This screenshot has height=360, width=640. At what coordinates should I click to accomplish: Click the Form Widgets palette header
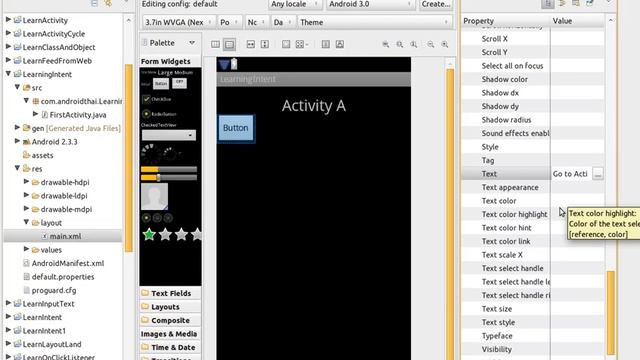pyautogui.click(x=170, y=61)
